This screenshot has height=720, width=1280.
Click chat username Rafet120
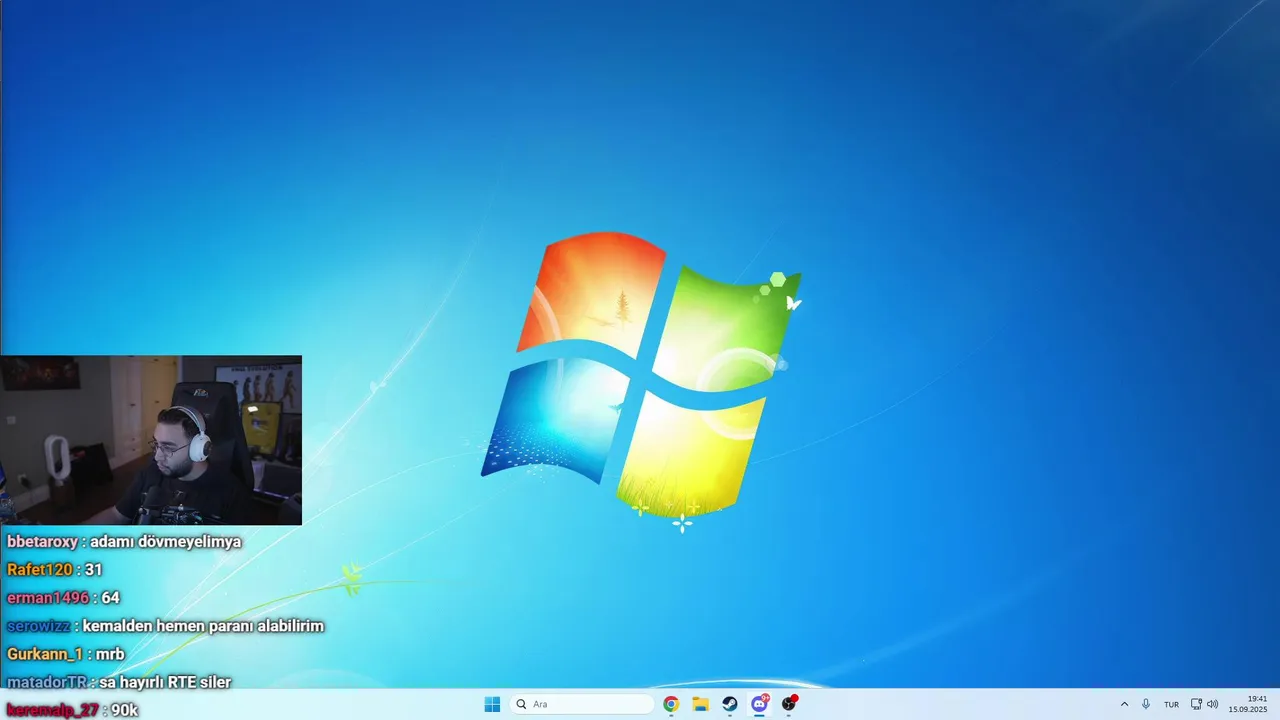[x=40, y=569]
